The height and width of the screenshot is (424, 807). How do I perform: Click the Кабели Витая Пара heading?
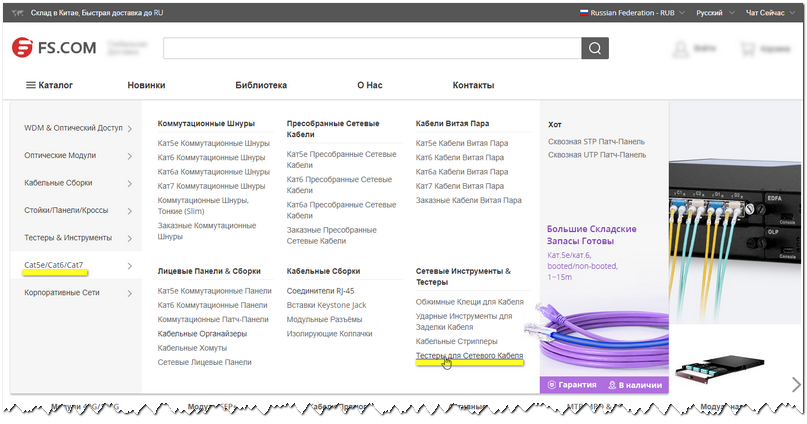point(452,123)
